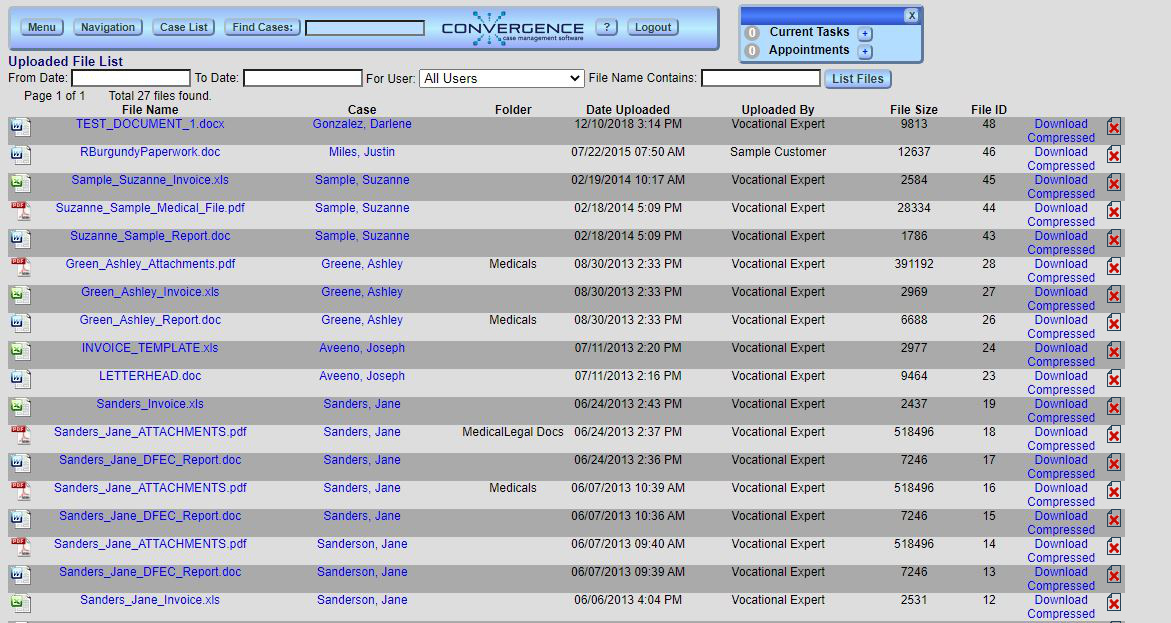Delete the TEST_DOCUMENT_1.docx file via red X
The height and width of the screenshot is (623, 1171).
1114,127
